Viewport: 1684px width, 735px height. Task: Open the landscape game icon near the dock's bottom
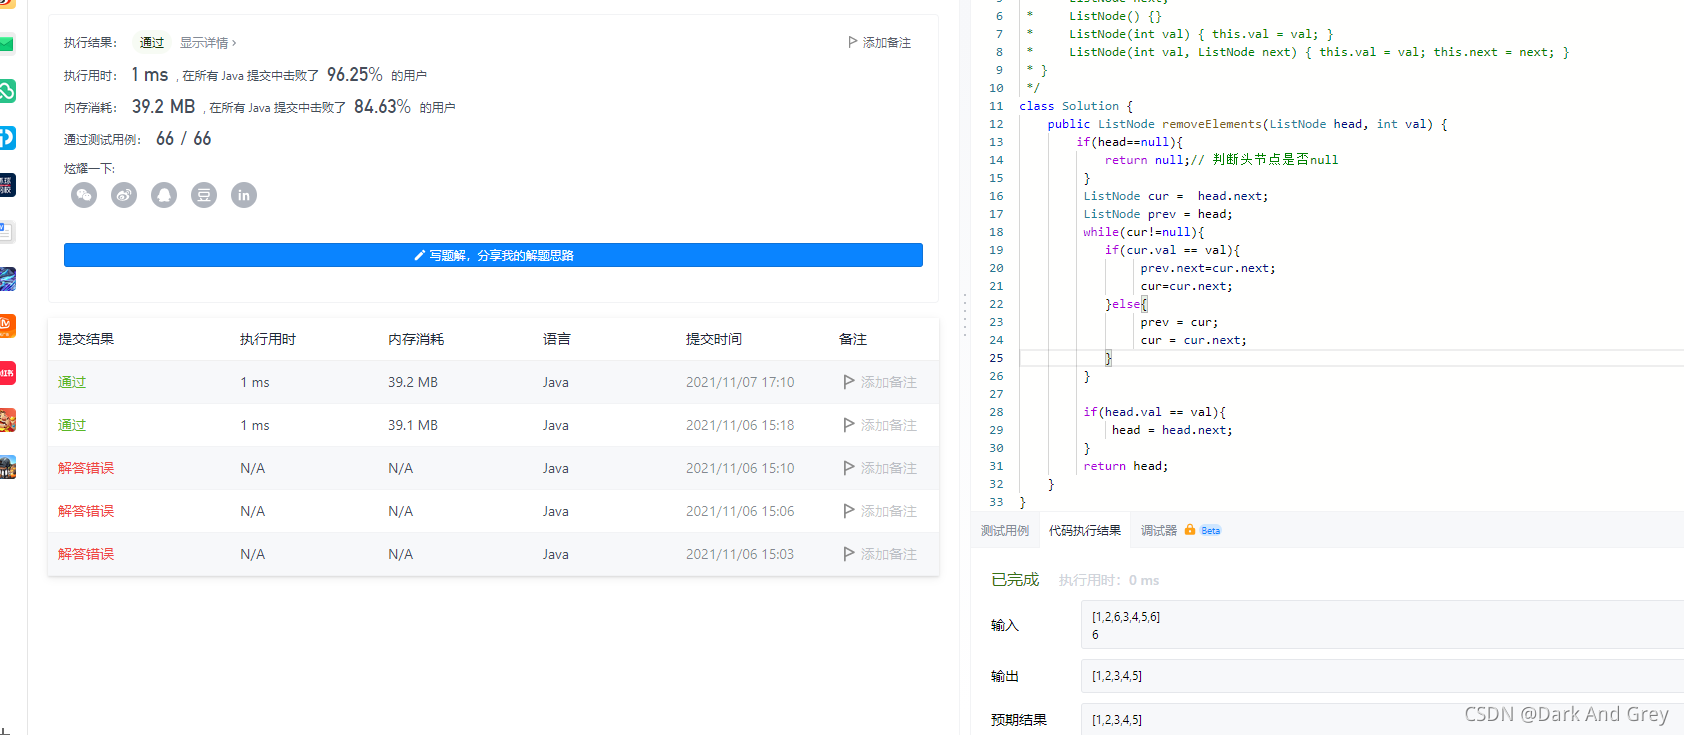(7, 467)
